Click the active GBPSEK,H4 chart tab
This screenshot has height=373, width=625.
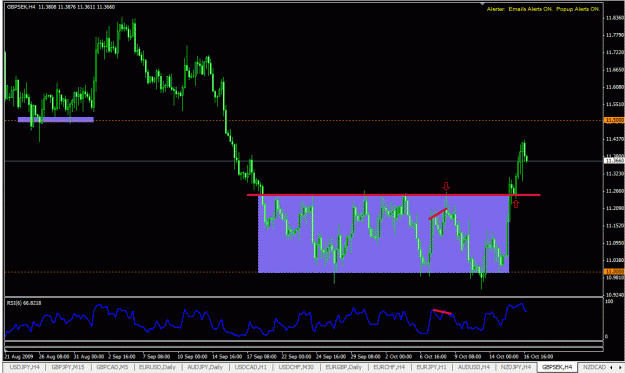point(557,367)
